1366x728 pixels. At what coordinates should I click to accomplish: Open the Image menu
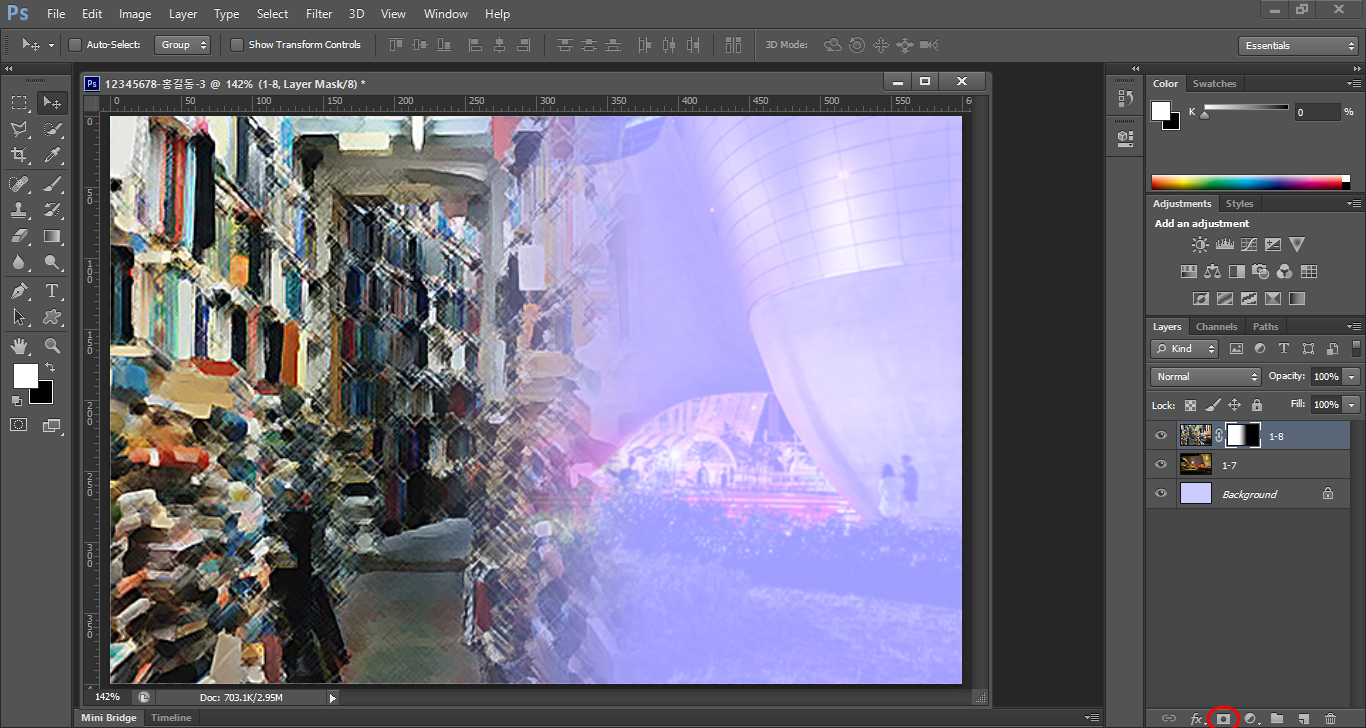click(135, 14)
